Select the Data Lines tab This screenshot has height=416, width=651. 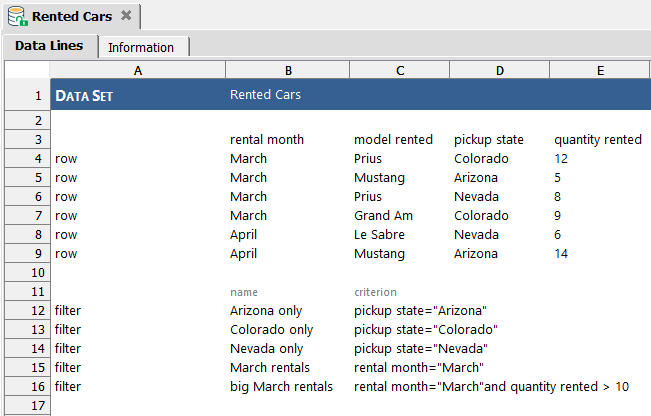(49, 46)
